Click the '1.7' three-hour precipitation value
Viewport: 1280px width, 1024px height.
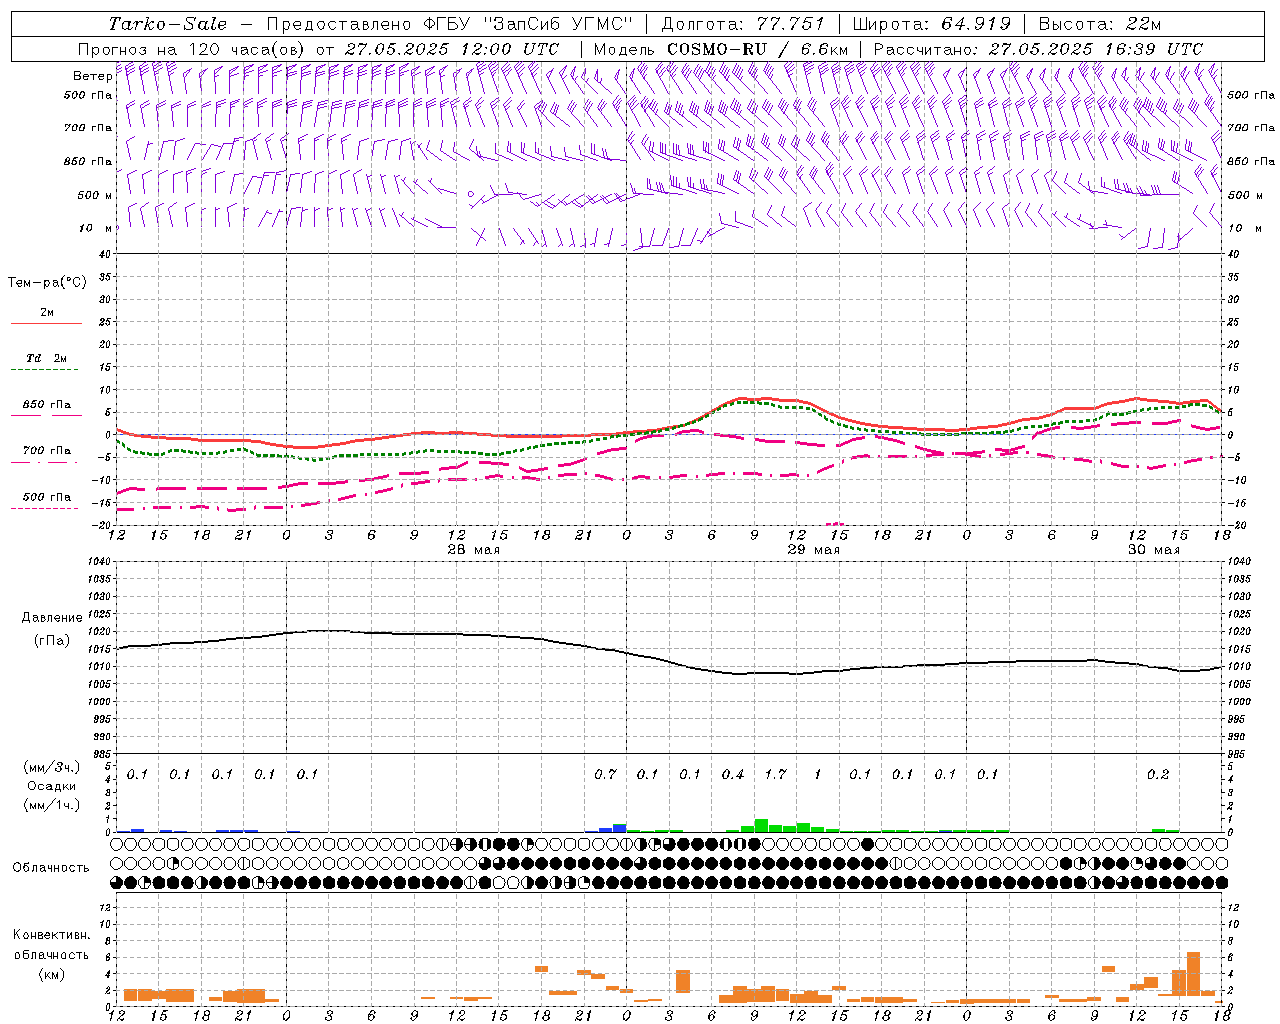[x=775, y=774]
